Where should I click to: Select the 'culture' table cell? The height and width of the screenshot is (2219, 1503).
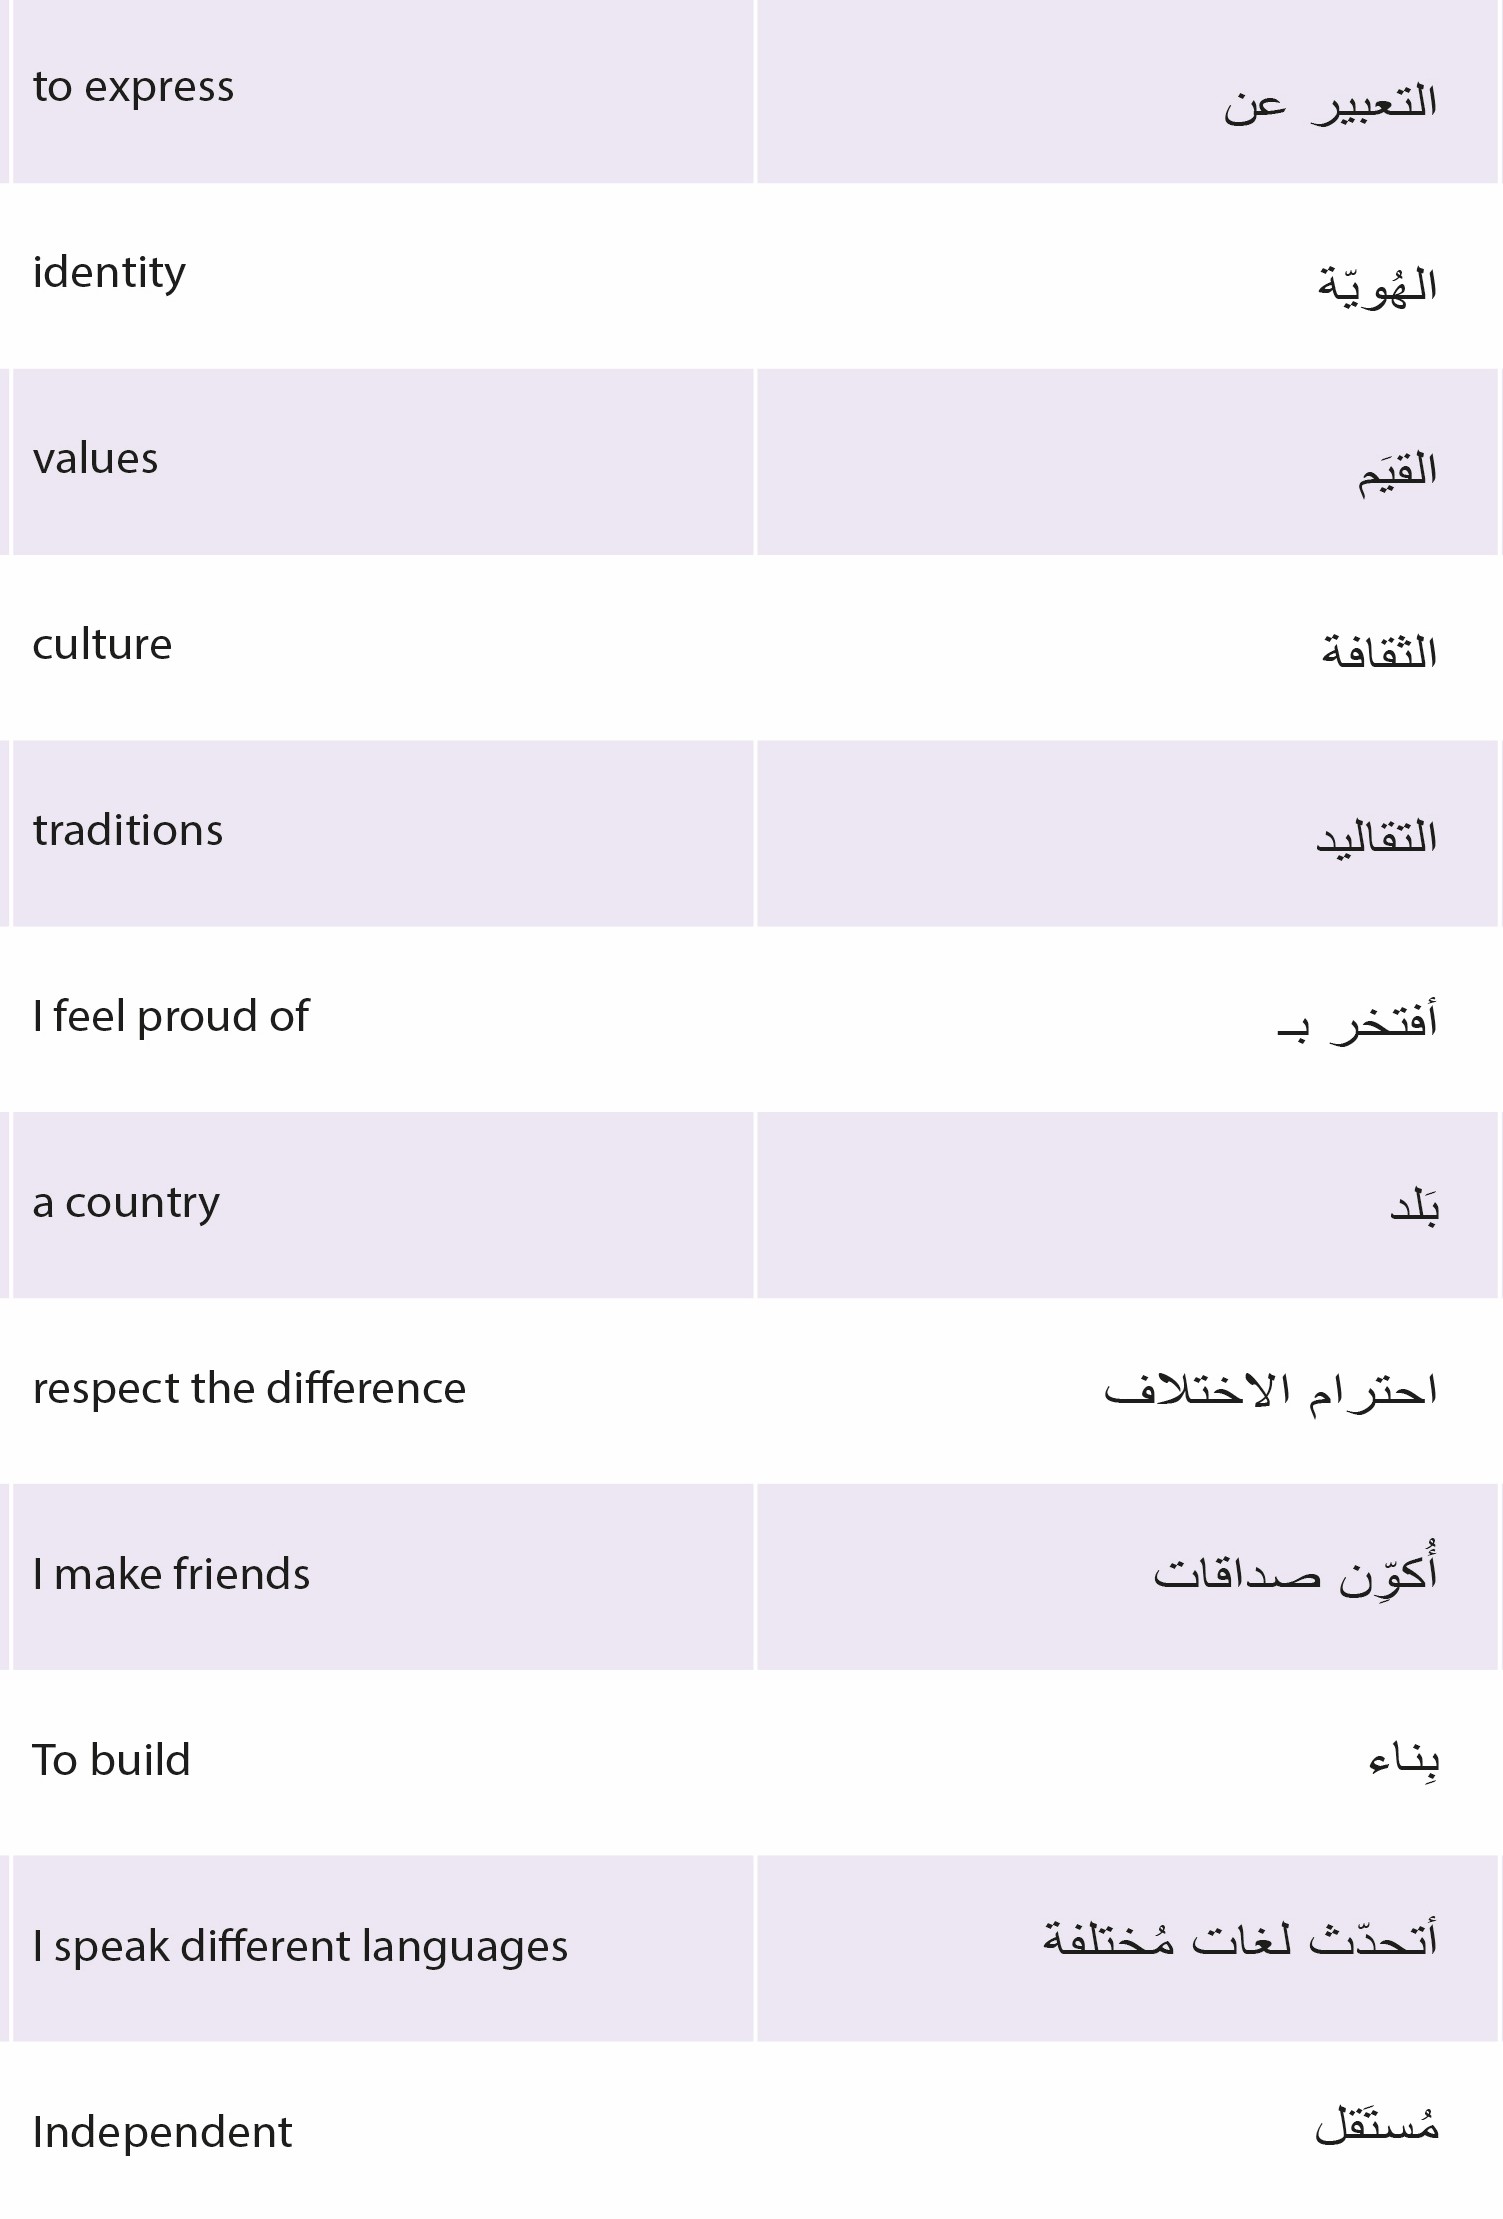pyautogui.click(x=383, y=647)
